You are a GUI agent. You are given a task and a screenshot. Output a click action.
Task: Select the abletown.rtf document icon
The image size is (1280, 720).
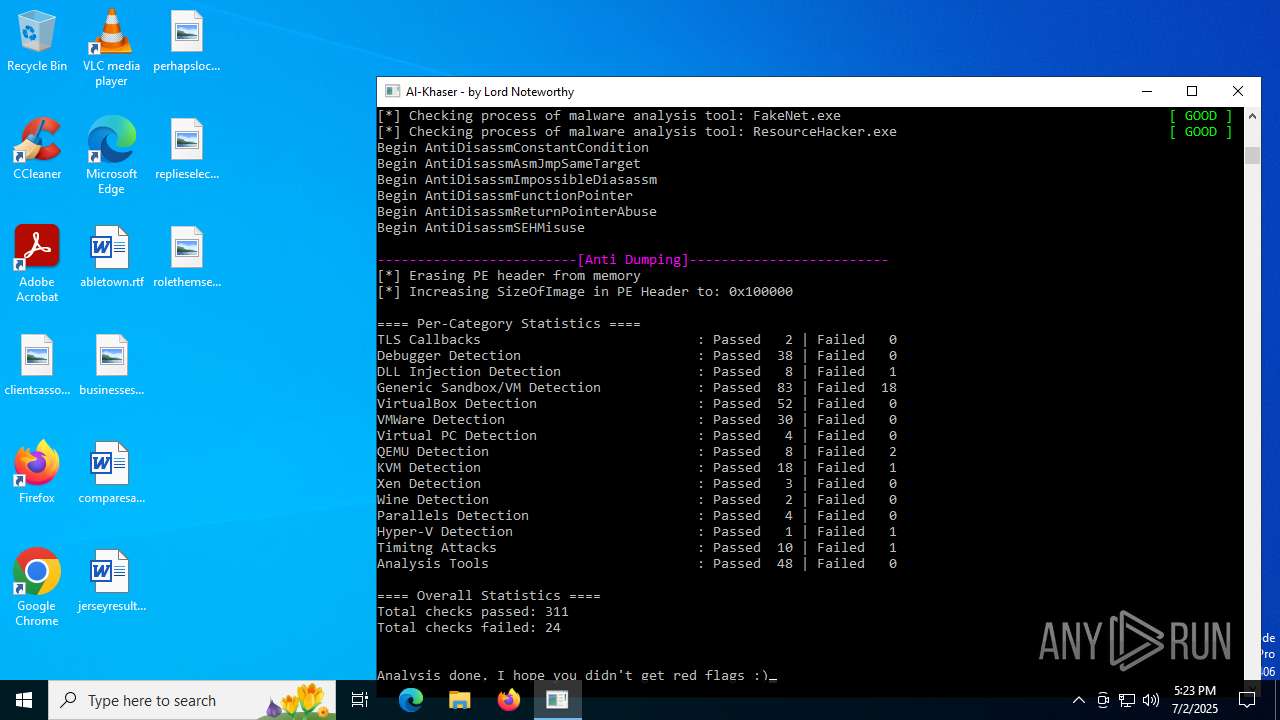111,258
